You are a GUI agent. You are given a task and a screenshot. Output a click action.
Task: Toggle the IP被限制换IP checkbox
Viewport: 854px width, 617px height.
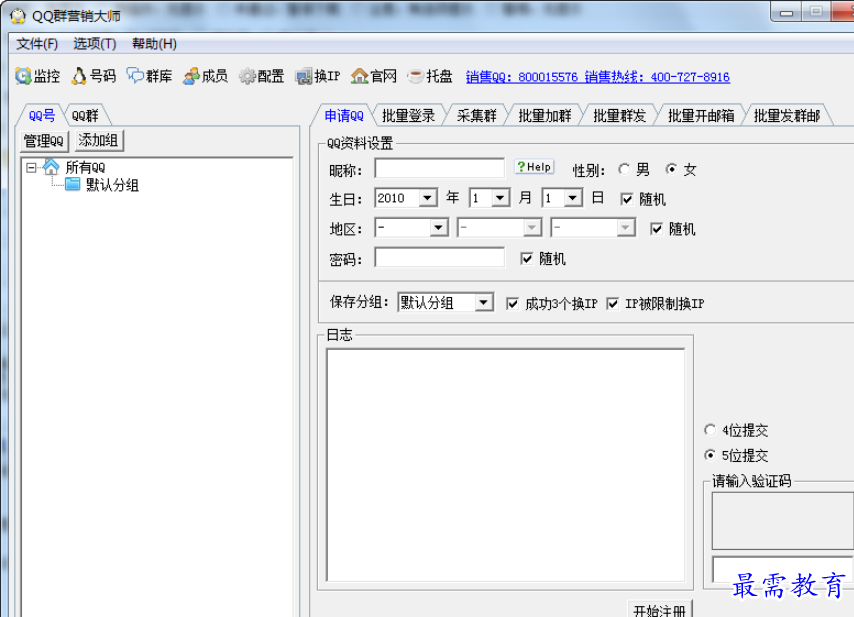click(613, 304)
